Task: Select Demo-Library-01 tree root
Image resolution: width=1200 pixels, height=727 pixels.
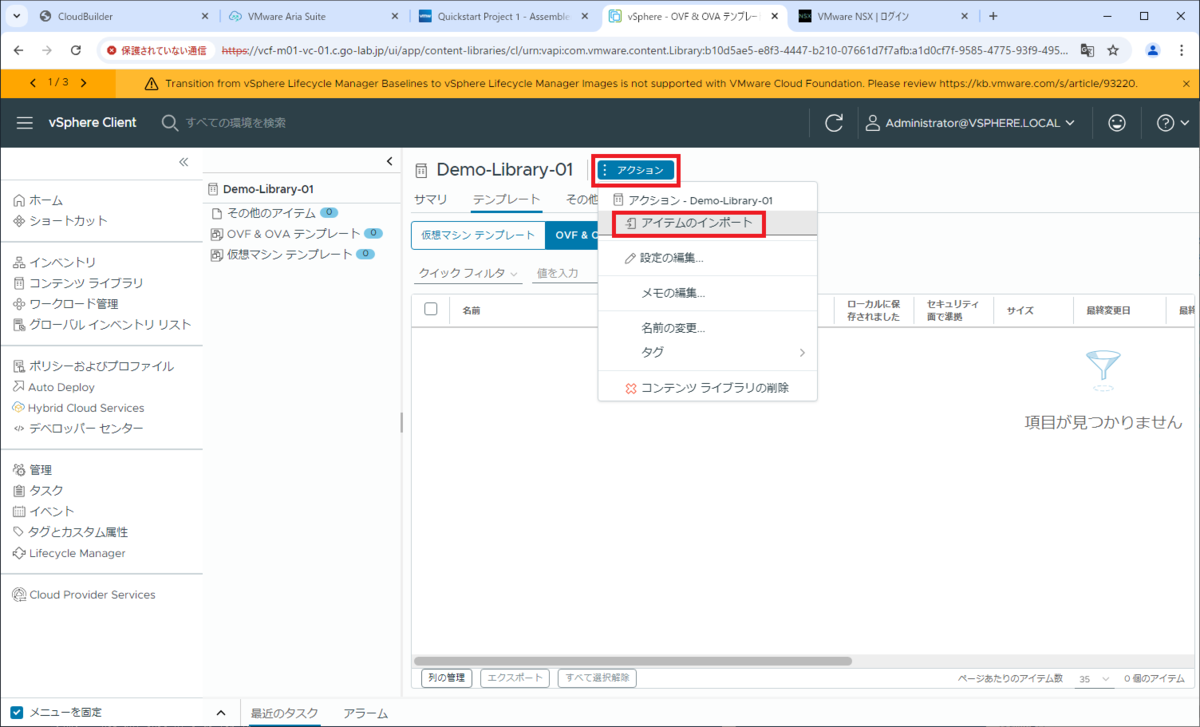Action: 261,189
